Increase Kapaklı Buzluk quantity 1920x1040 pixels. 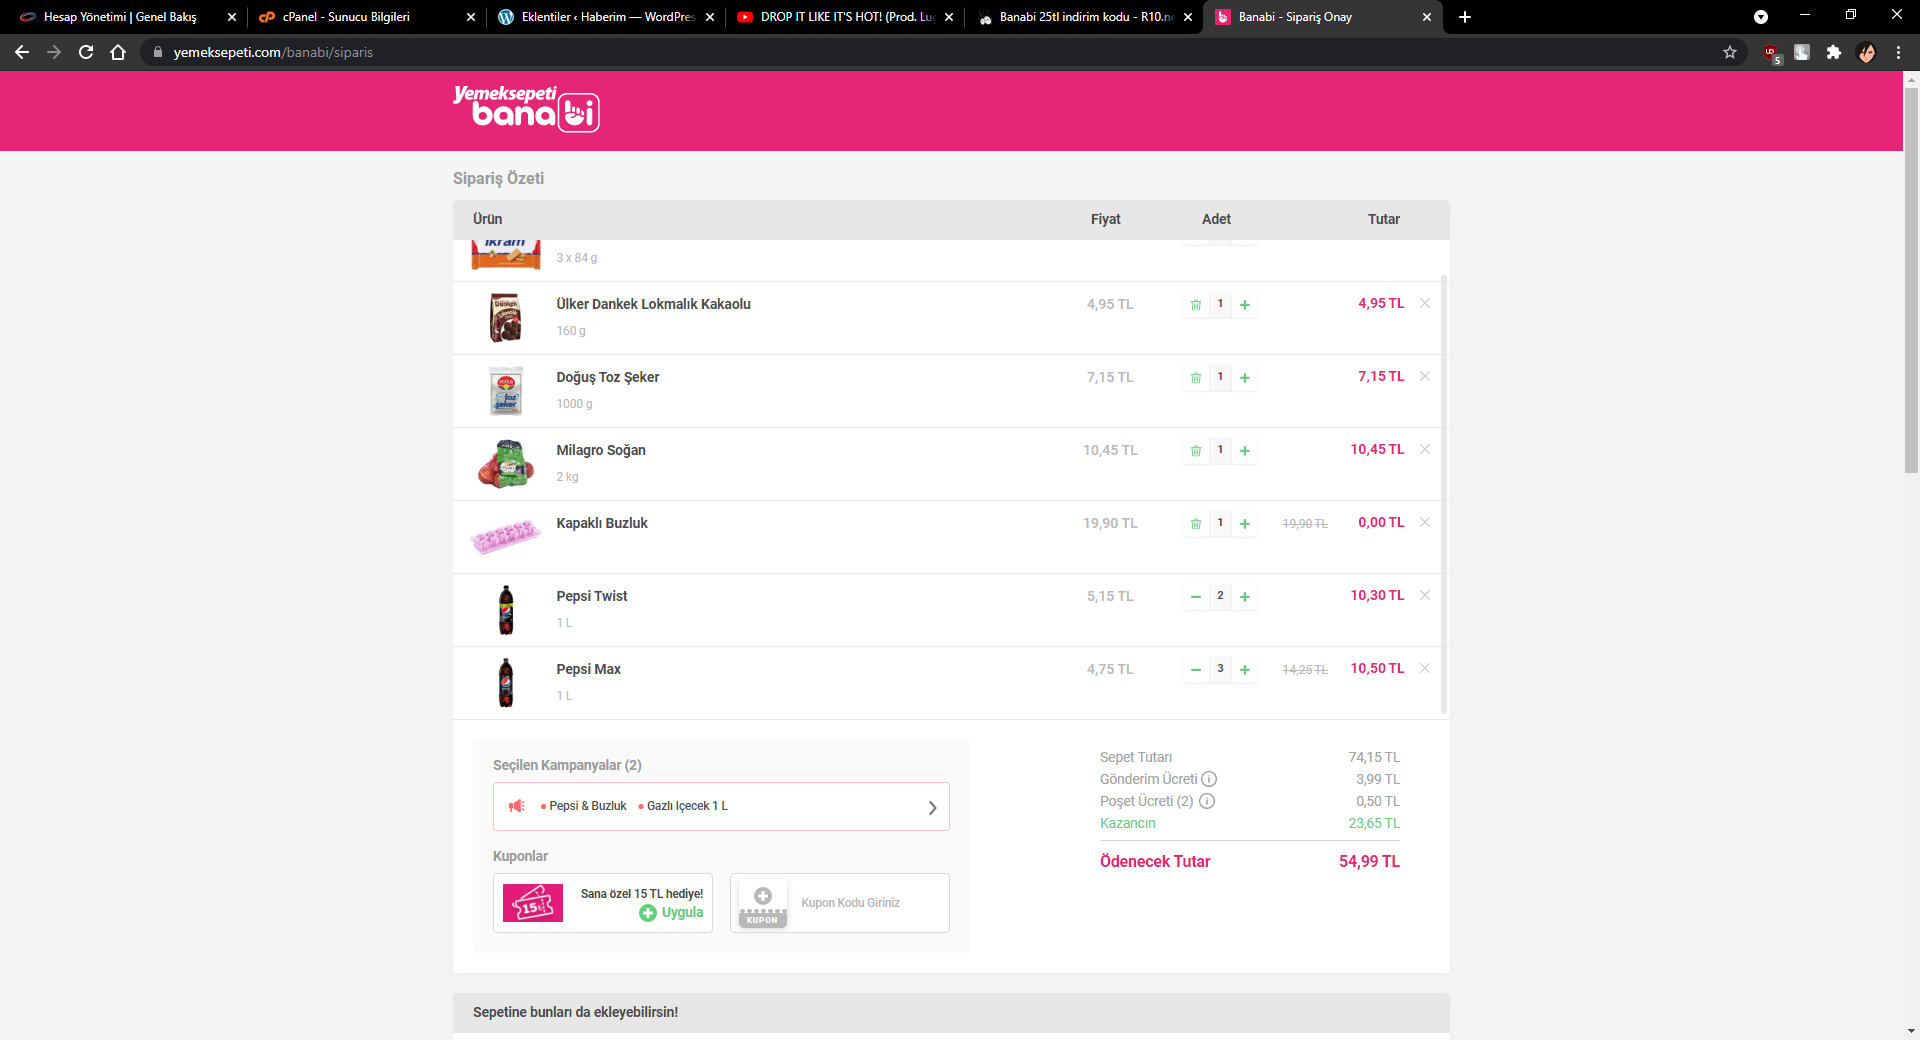click(1245, 524)
